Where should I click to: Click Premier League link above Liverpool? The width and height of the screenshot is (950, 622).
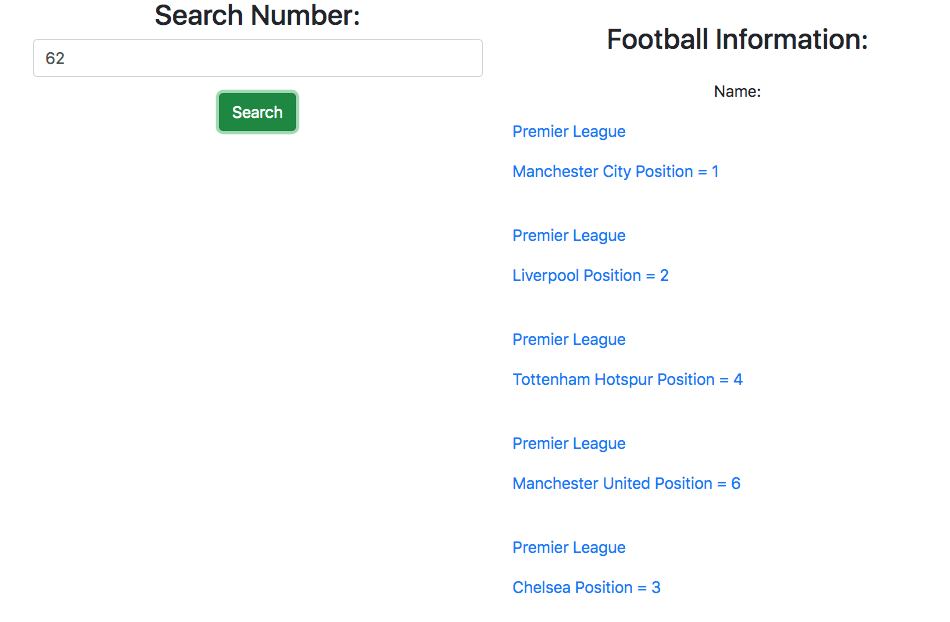point(569,236)
